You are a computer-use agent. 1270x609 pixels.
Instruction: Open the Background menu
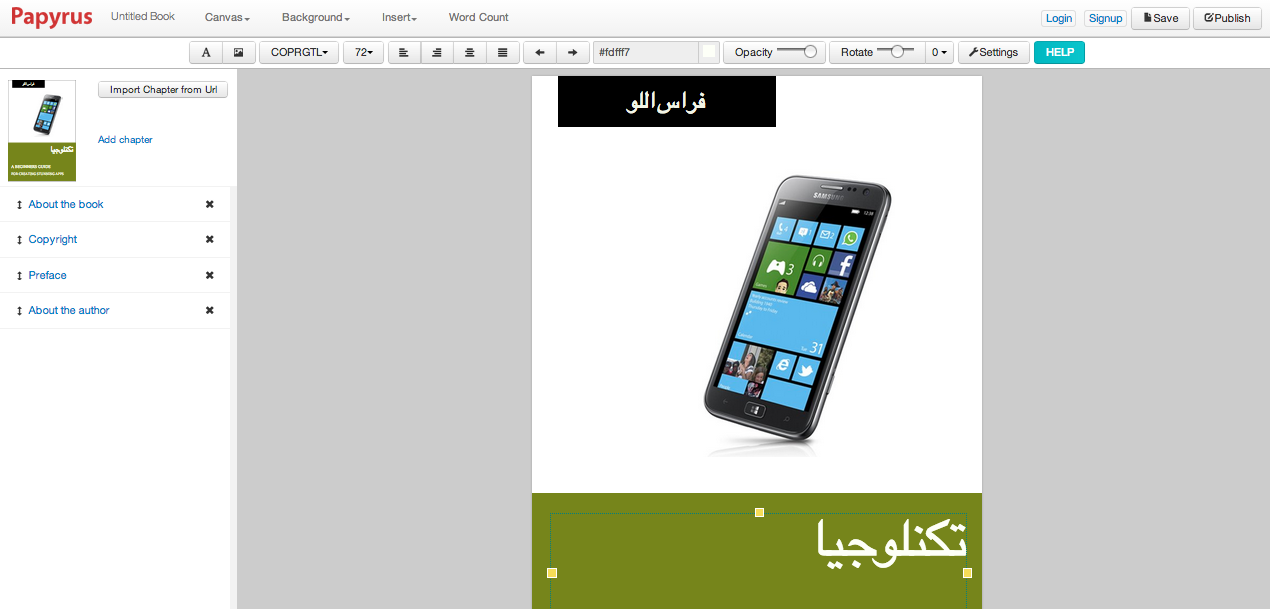click(x=316, y=17)
